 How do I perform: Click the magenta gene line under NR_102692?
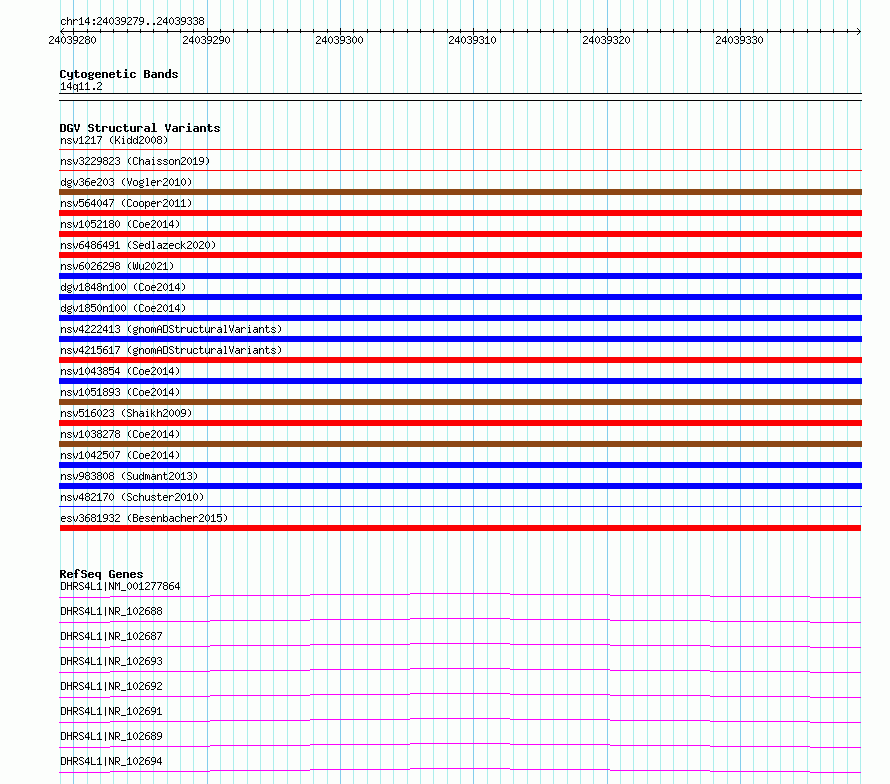460,695
